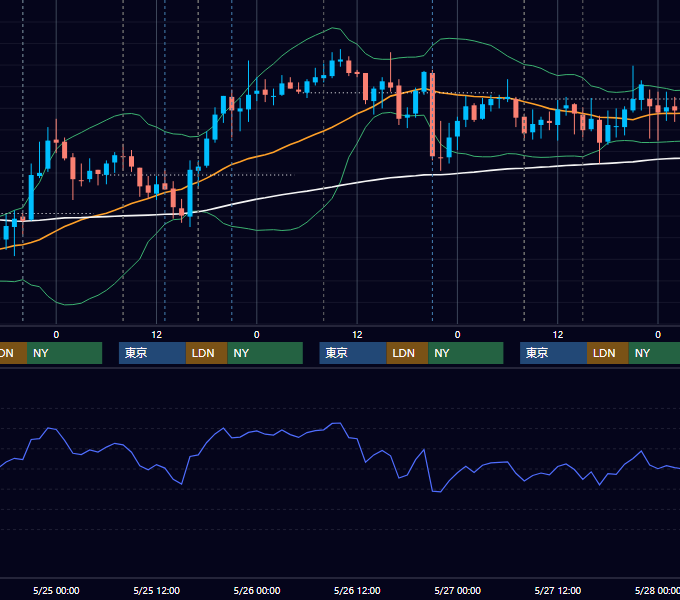
Task: Select the NY session block spanning 5/27 00:00
Action: click(466, 353)
